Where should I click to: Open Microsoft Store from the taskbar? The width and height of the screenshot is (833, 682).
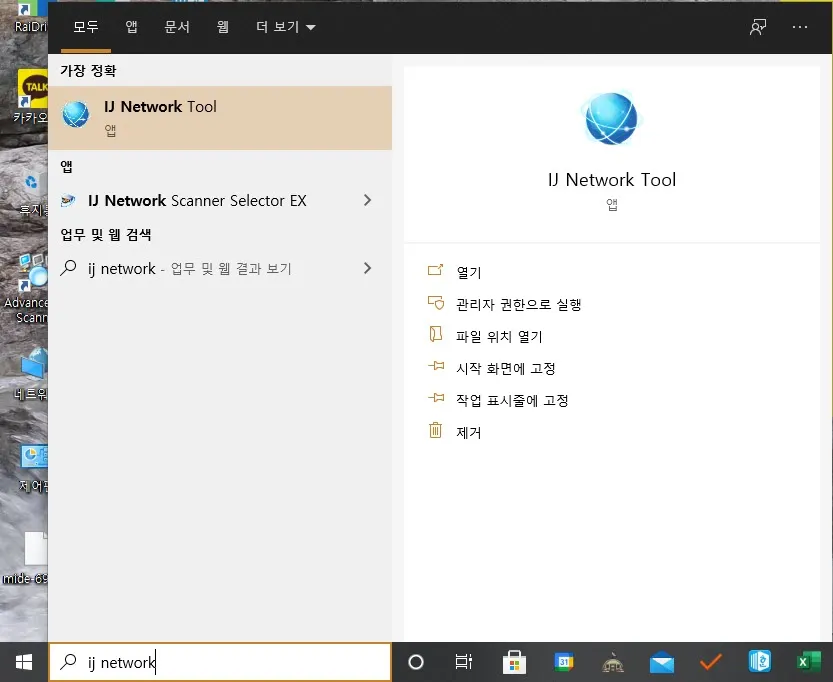point(514,661)
